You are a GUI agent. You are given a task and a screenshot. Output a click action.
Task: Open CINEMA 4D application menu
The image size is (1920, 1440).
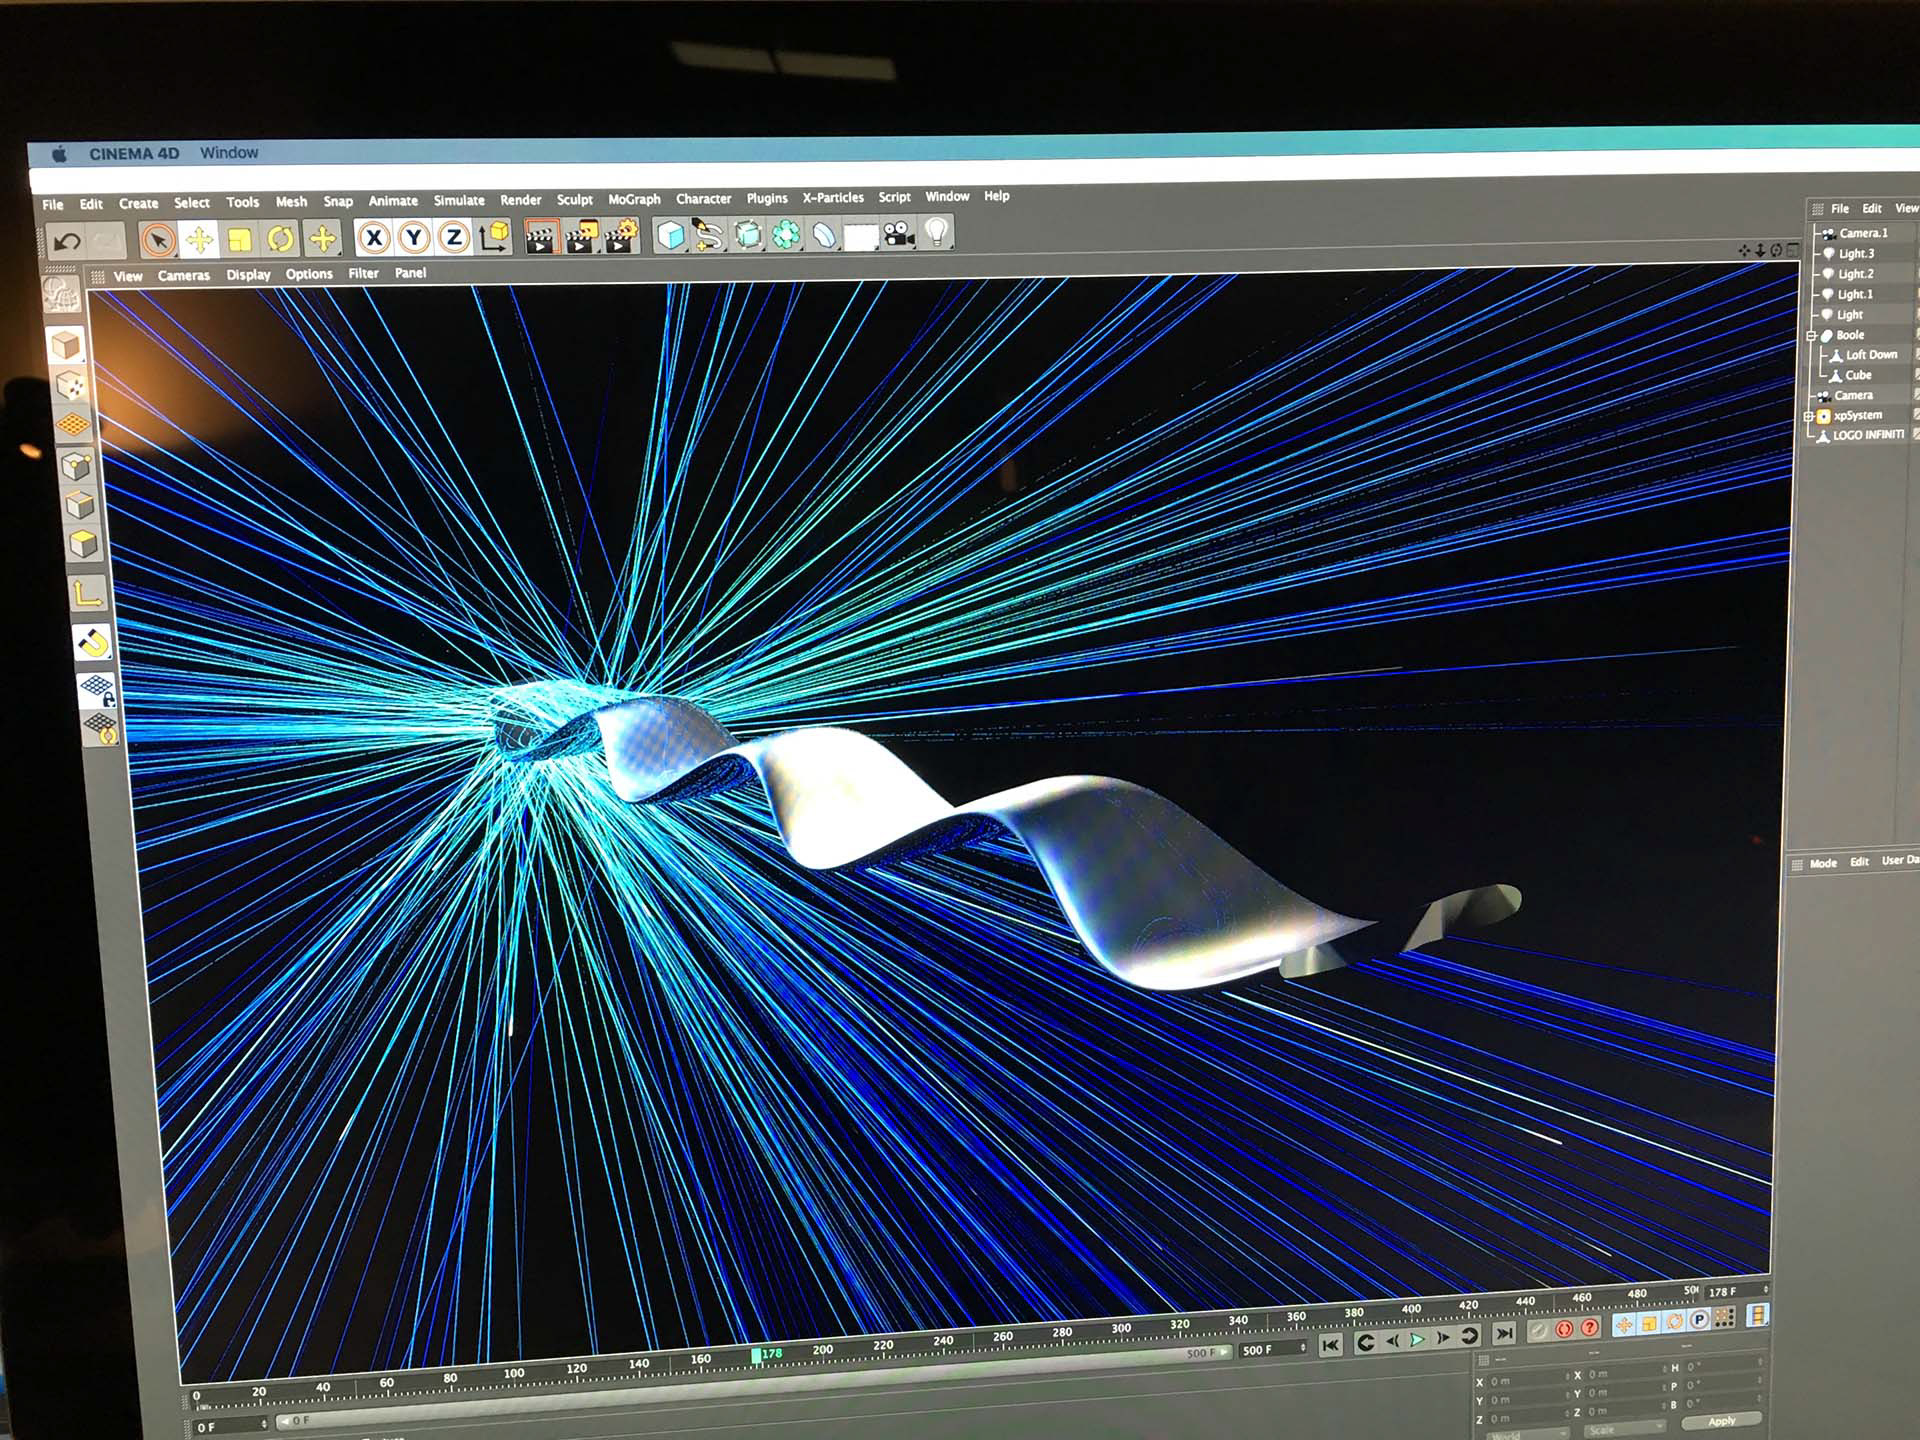click(x=134, y=154)
